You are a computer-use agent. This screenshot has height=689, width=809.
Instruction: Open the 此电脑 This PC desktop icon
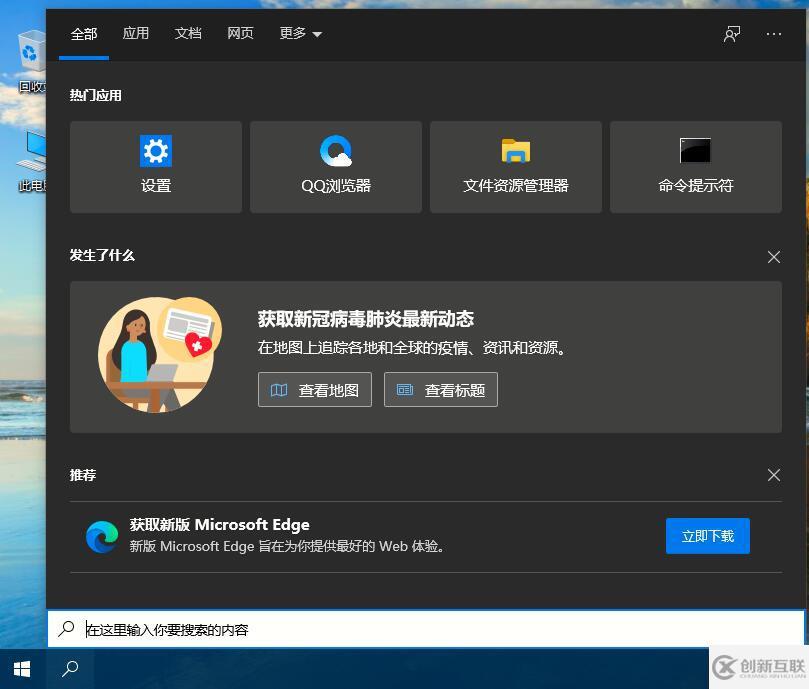32,161
